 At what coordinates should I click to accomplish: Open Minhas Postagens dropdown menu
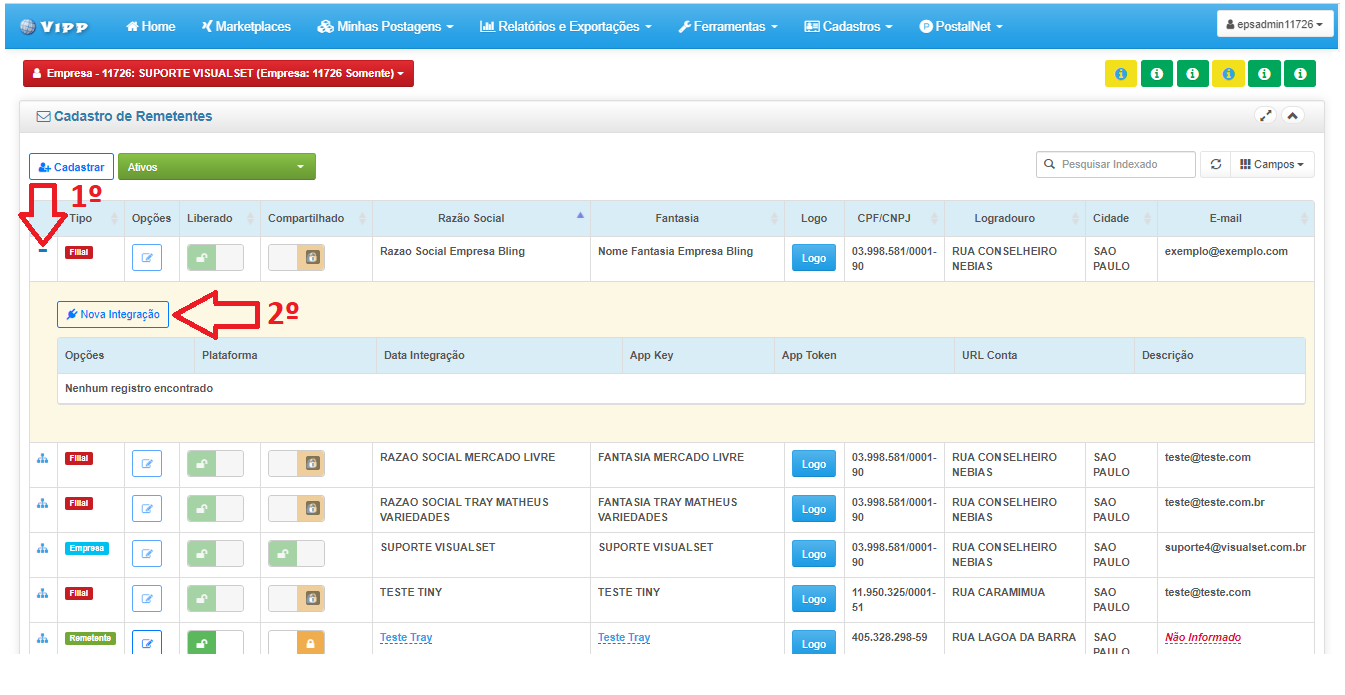click(385, 26)
